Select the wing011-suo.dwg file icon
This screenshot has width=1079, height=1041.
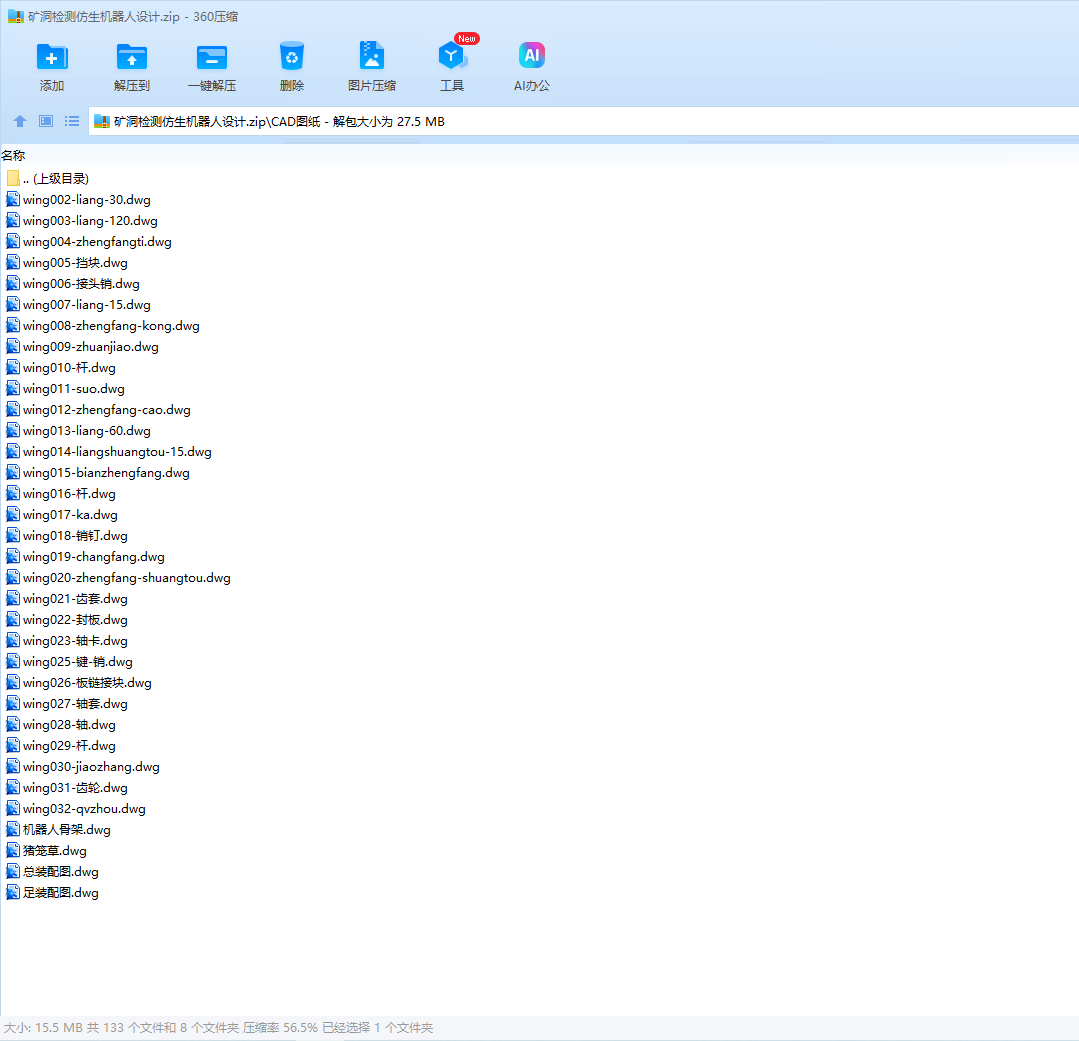(13, 389)
